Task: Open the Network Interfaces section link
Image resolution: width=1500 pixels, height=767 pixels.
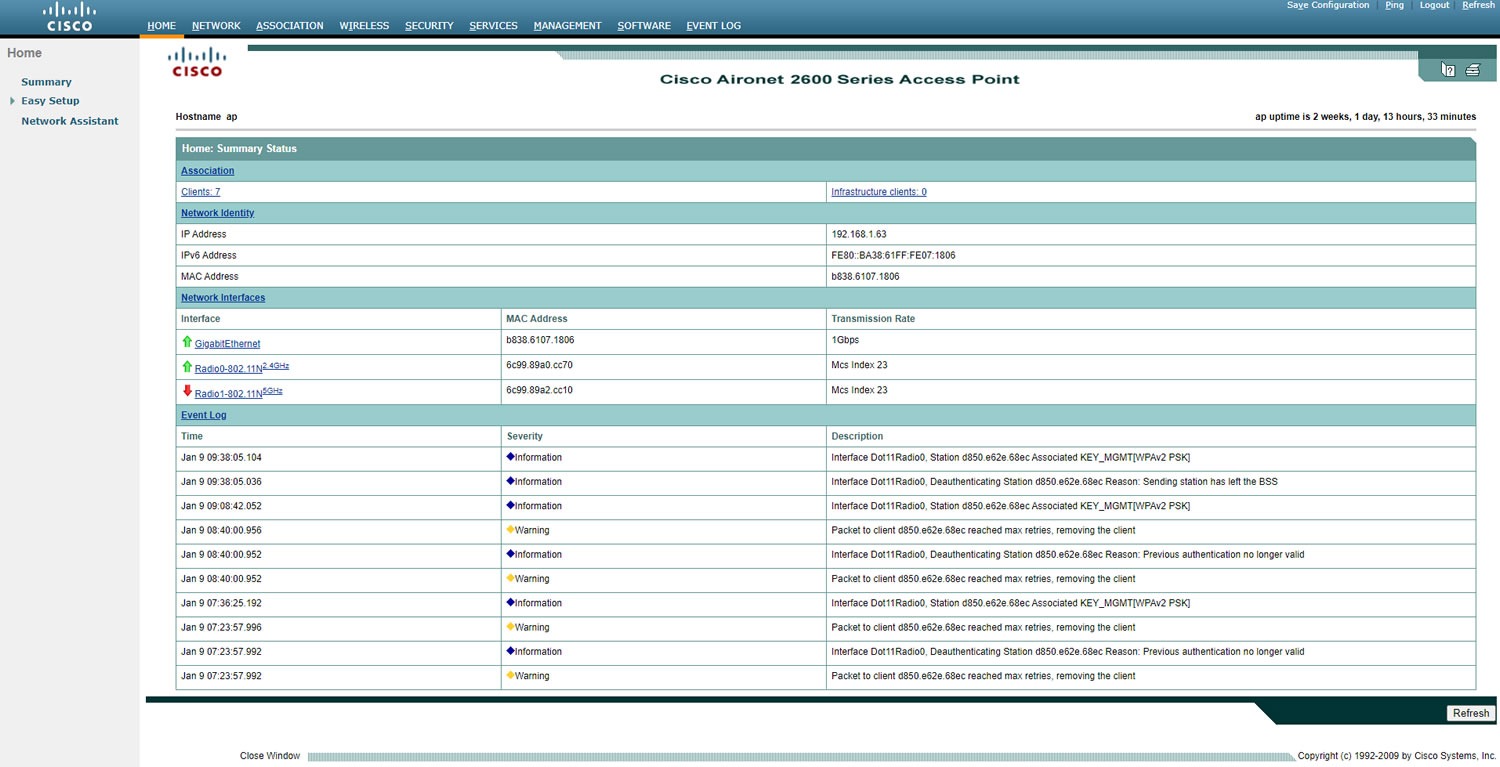Action: [223, 298]
